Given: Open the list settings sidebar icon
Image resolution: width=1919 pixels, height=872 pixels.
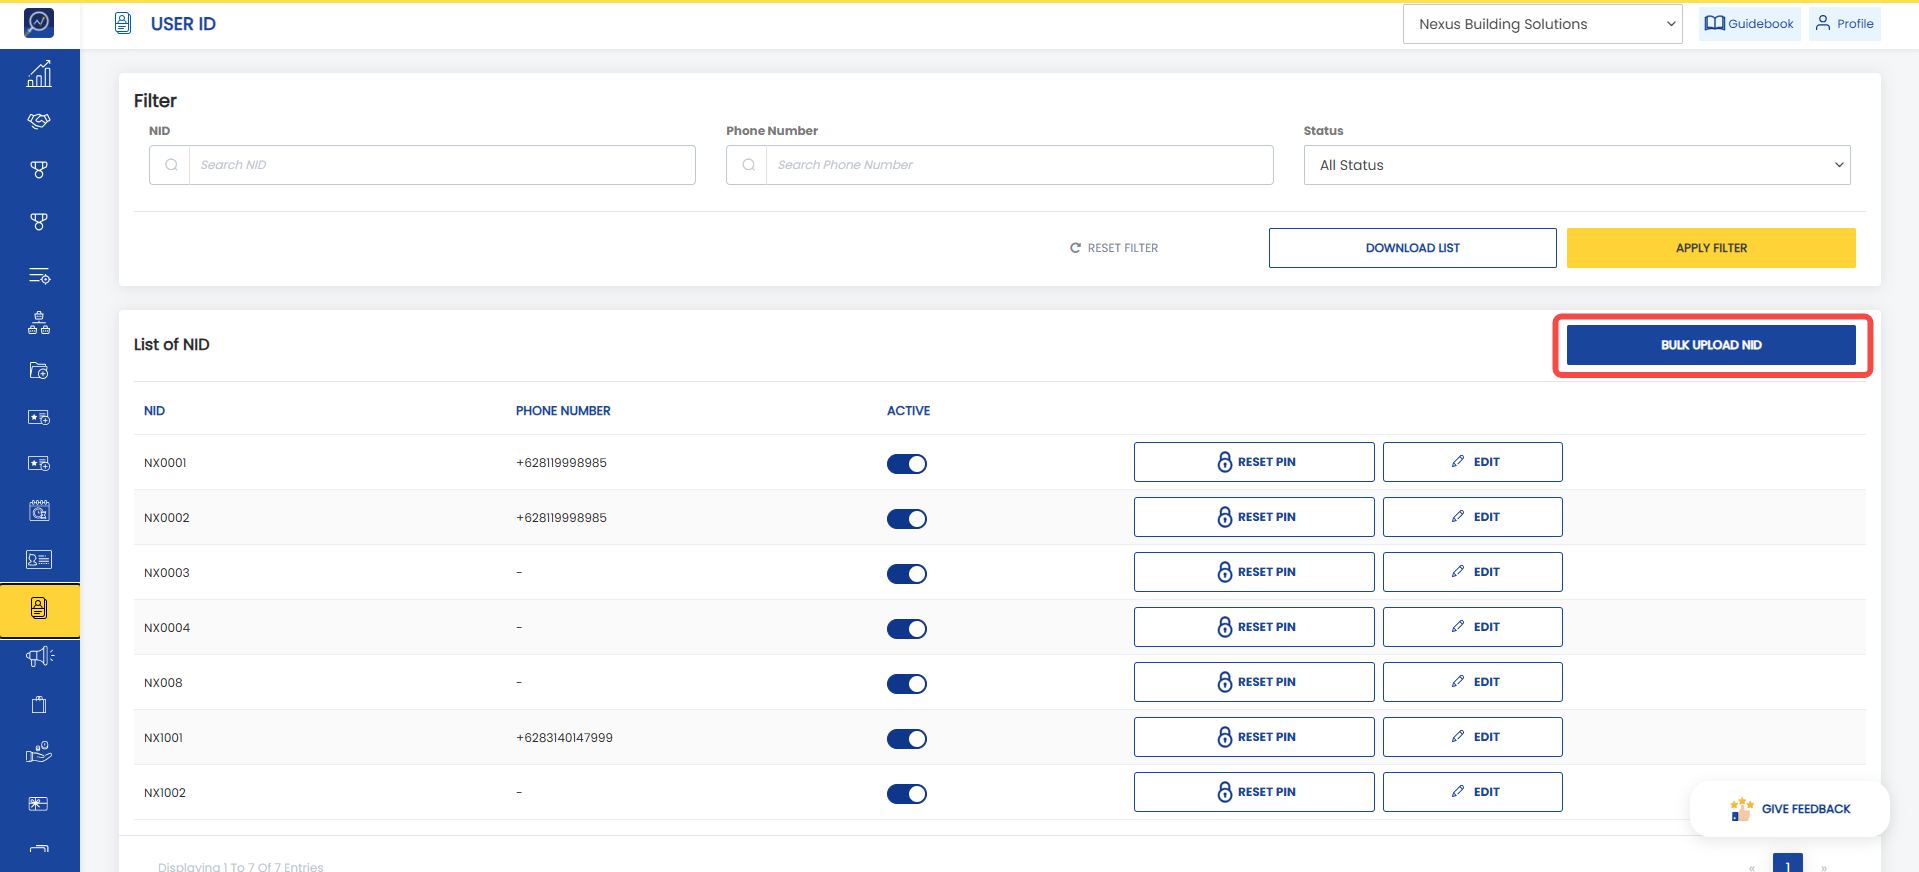Looking at the screenshot, I should [x=39, y=276].
